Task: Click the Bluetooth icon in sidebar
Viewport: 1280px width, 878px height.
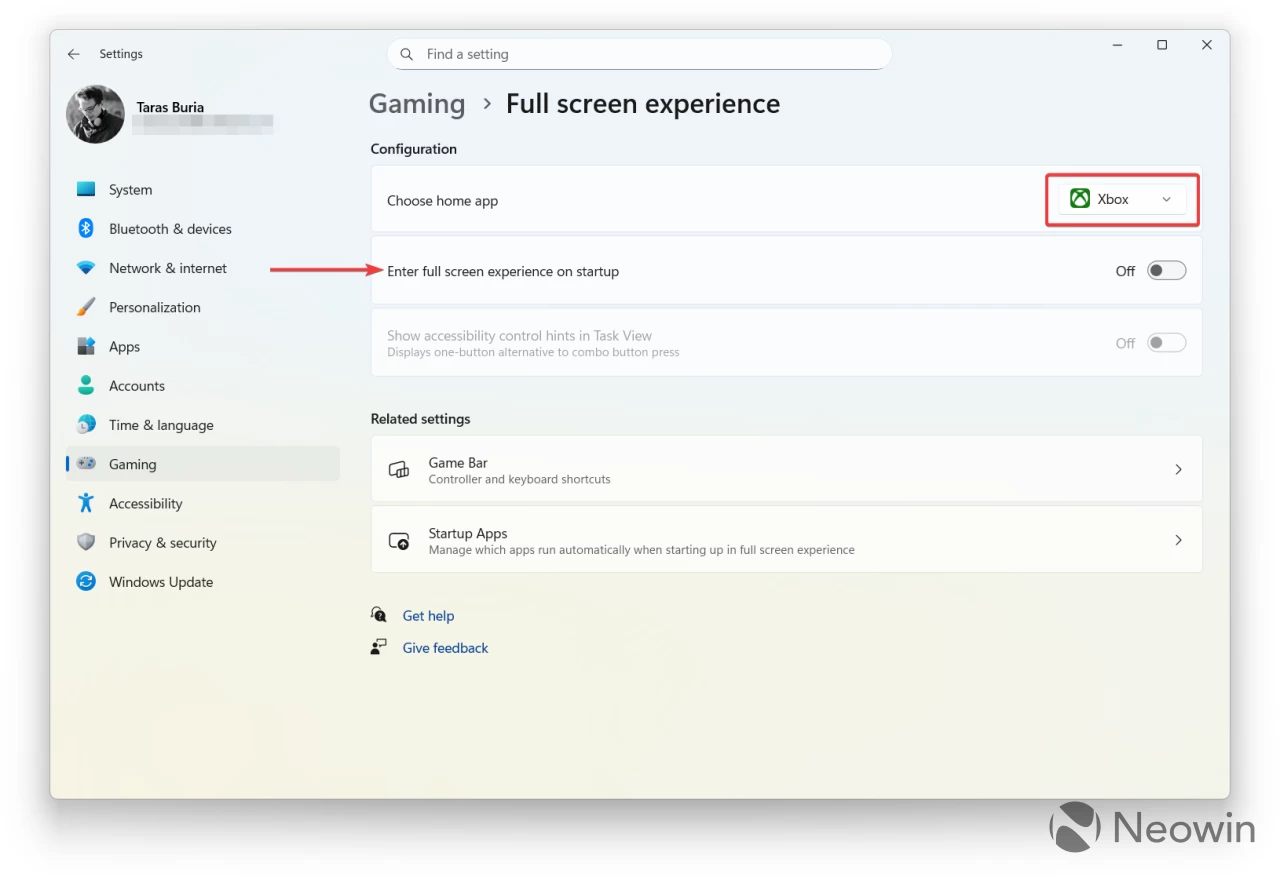Action: (86, 229)
